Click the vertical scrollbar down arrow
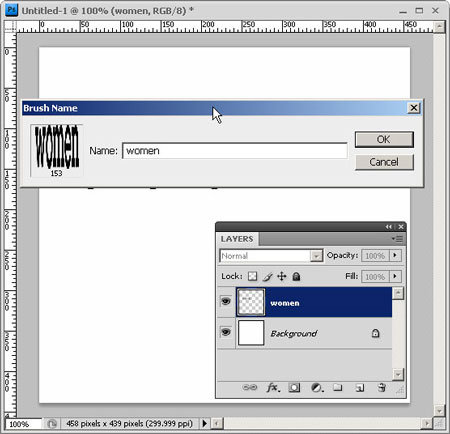450x434 pixels. click(x=439, y=411)
